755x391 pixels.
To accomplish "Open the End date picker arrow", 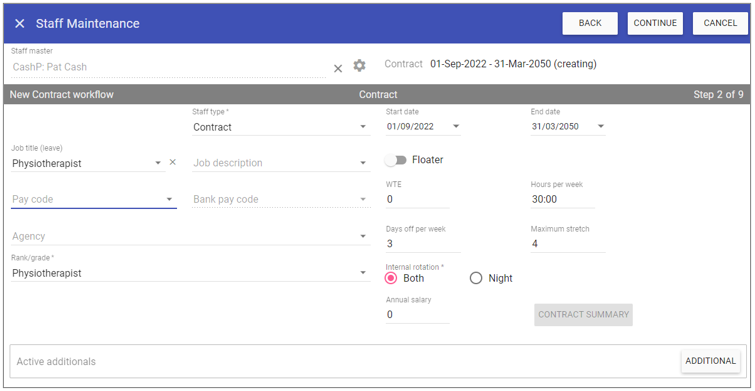I will 600,127.
